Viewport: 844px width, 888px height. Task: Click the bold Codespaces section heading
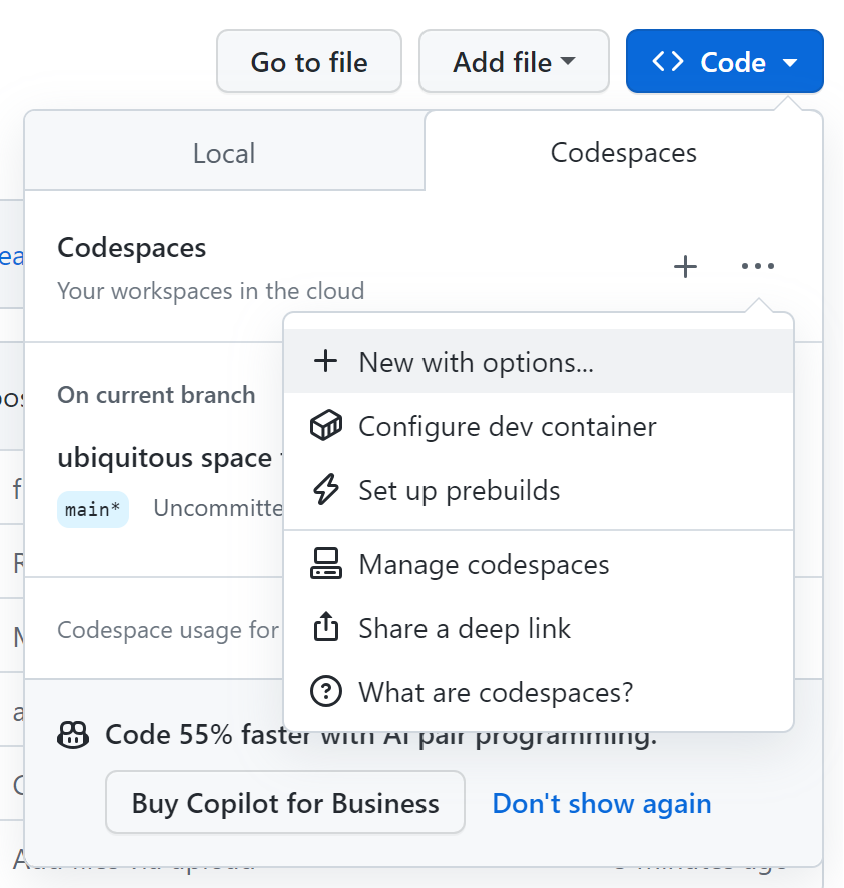tap(131, 248)
